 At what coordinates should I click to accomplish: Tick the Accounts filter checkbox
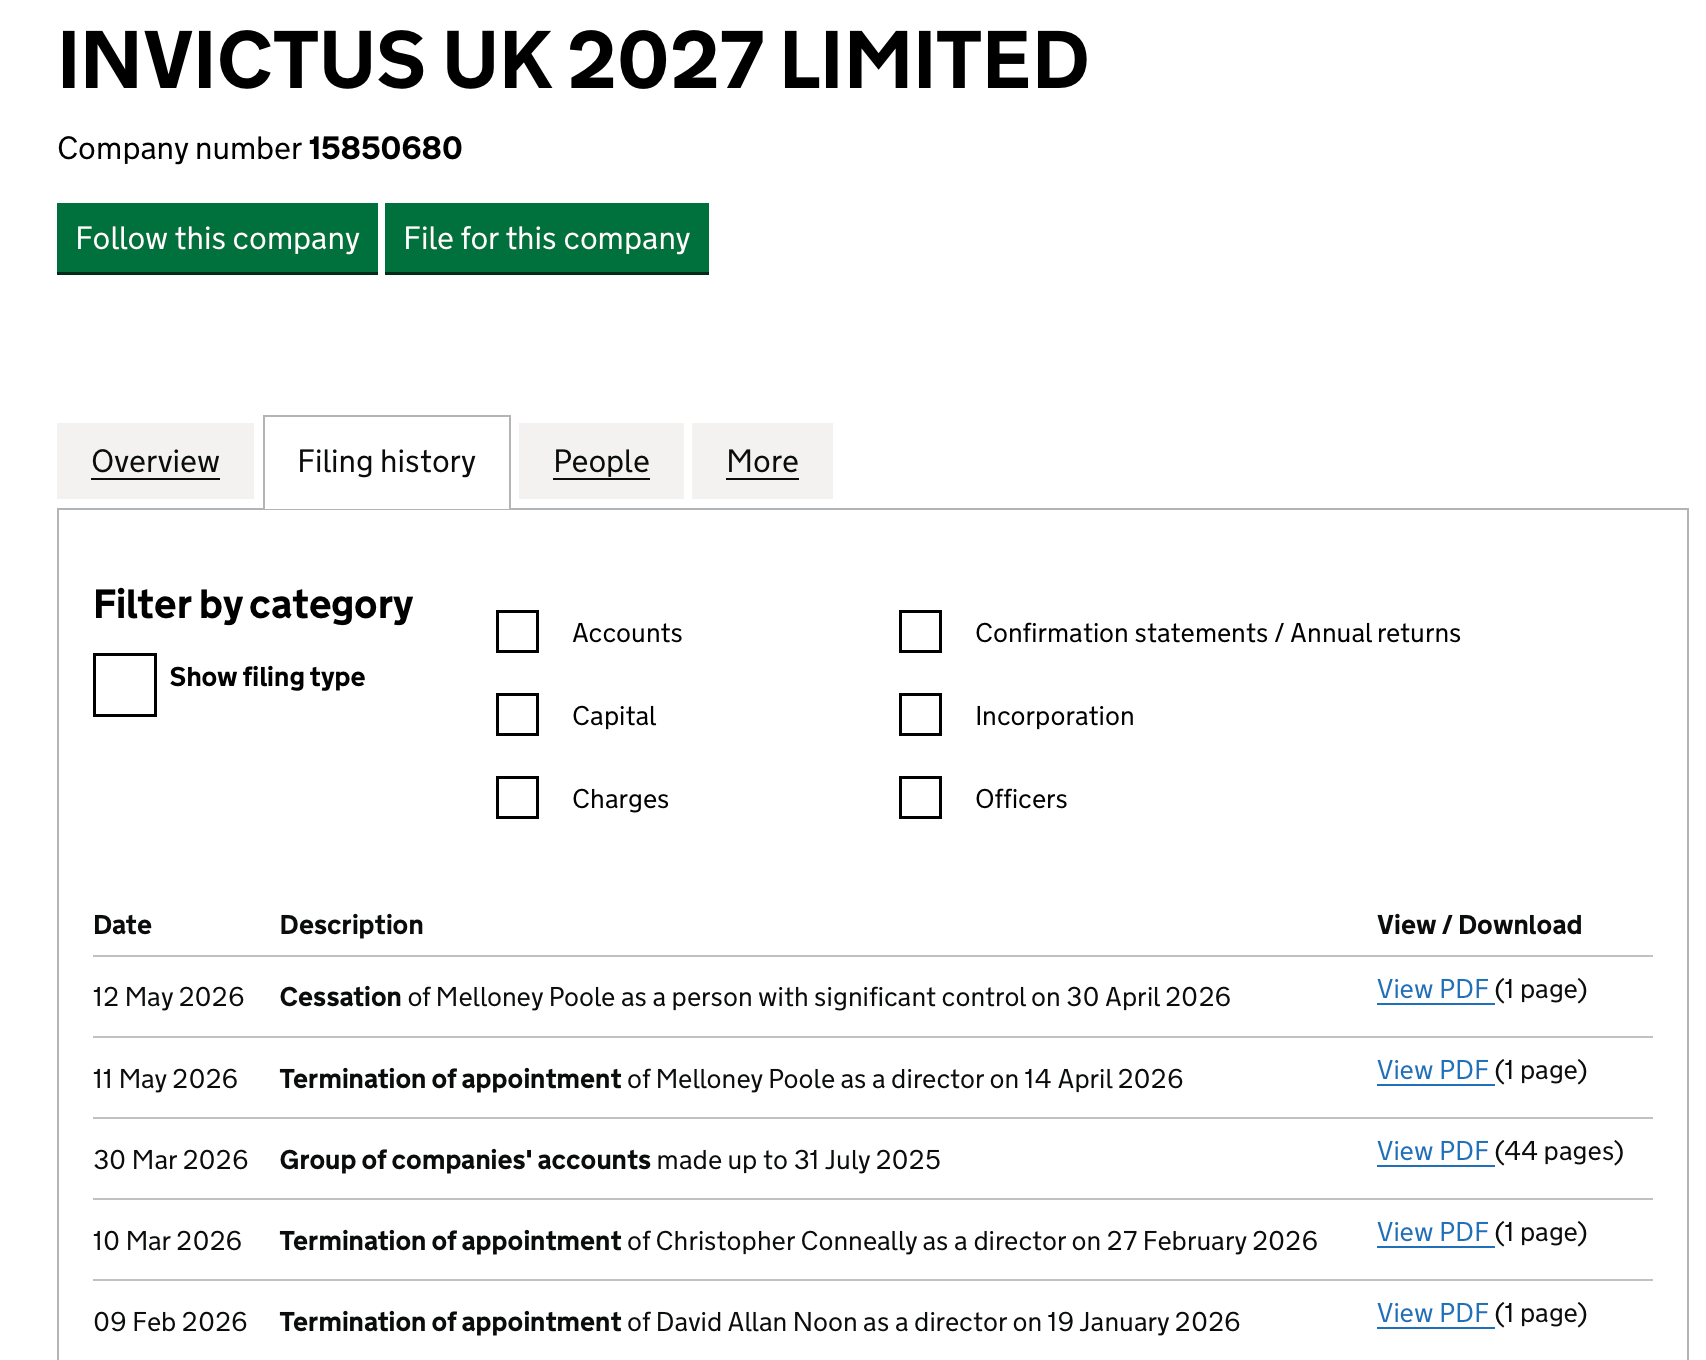pos(518,632)
